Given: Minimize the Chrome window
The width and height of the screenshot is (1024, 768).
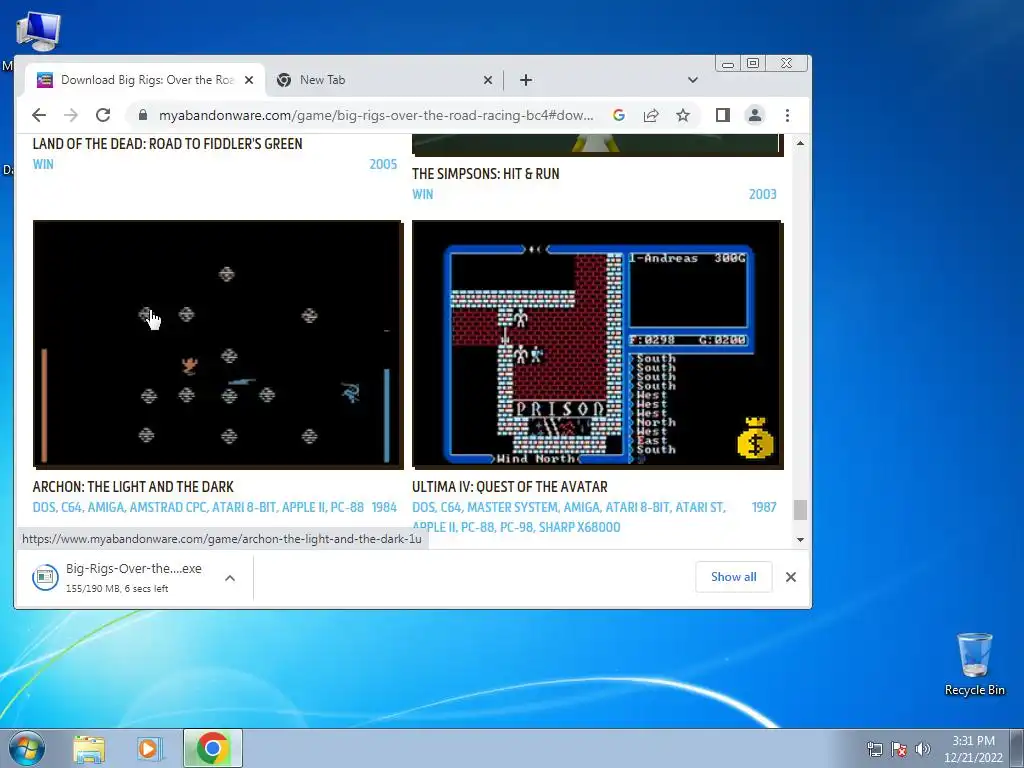Looking at the screenshot, I should 728,63.
